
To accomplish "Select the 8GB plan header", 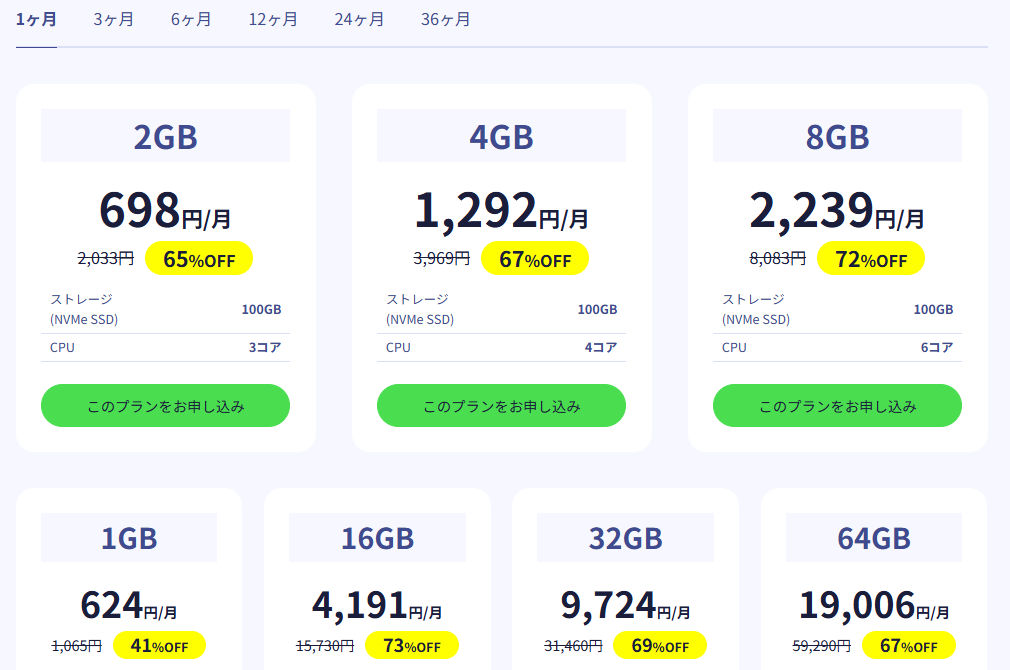I will click(837, 137).
